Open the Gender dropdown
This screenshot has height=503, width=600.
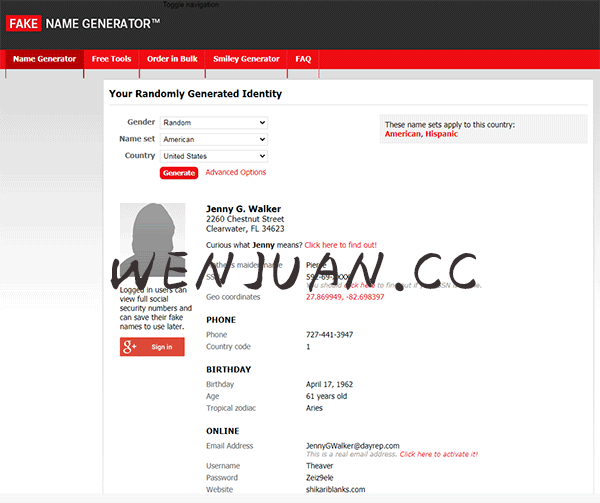coord(214,123)
